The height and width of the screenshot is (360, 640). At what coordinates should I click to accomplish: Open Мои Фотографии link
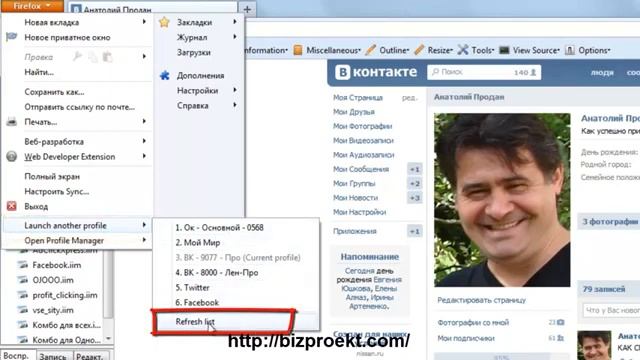362,126
